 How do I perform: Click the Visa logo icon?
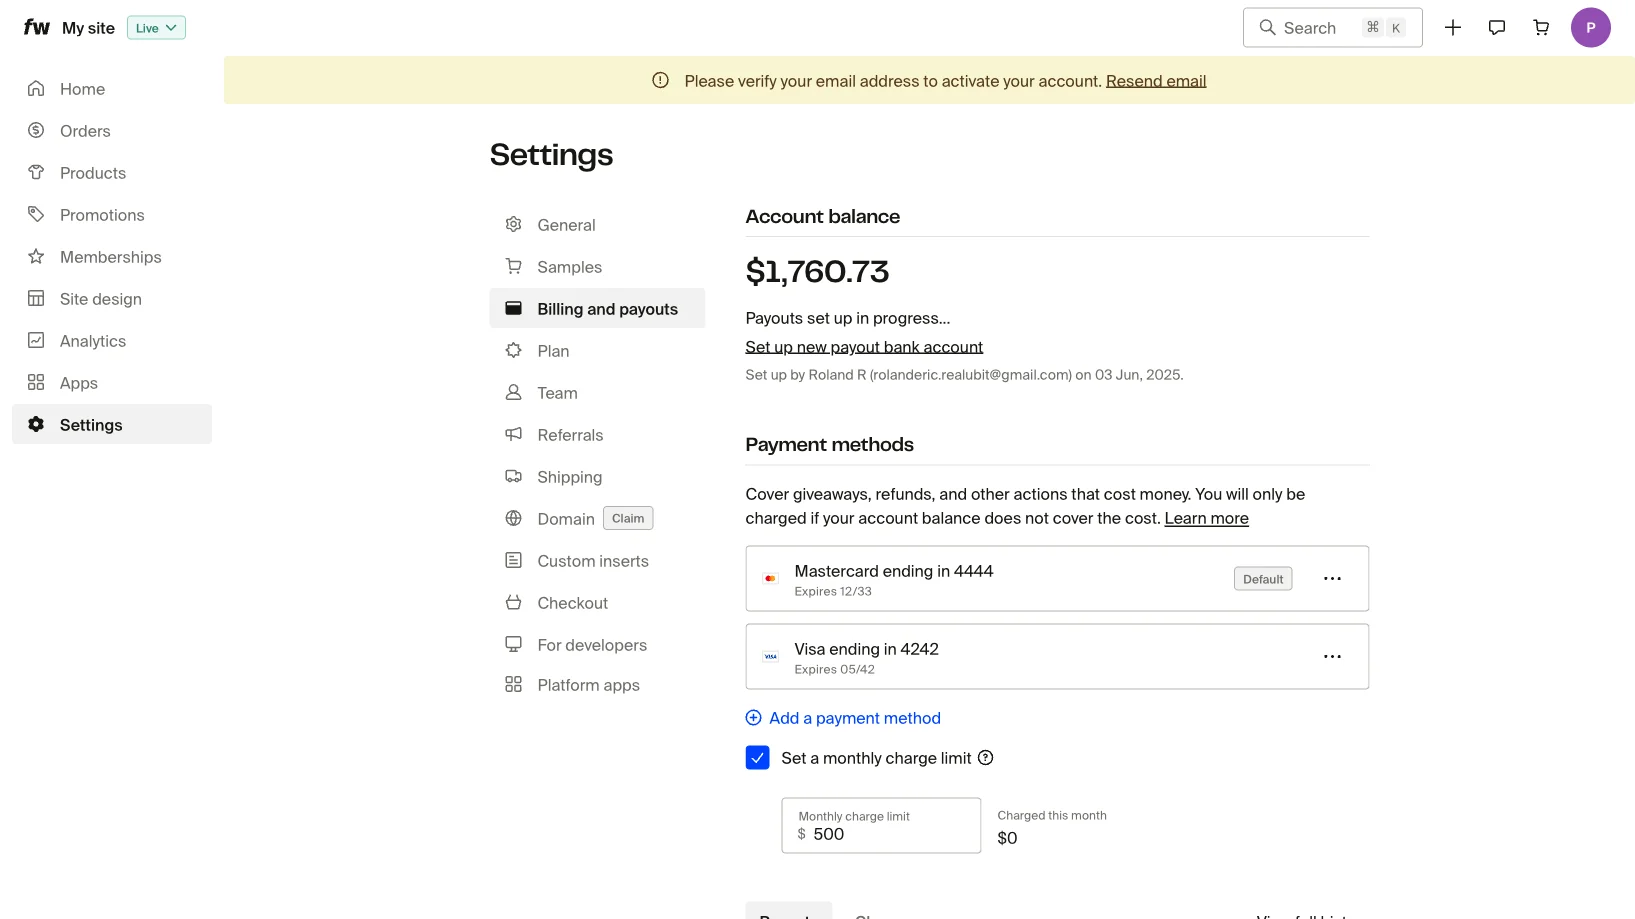[x=770, y=657]
